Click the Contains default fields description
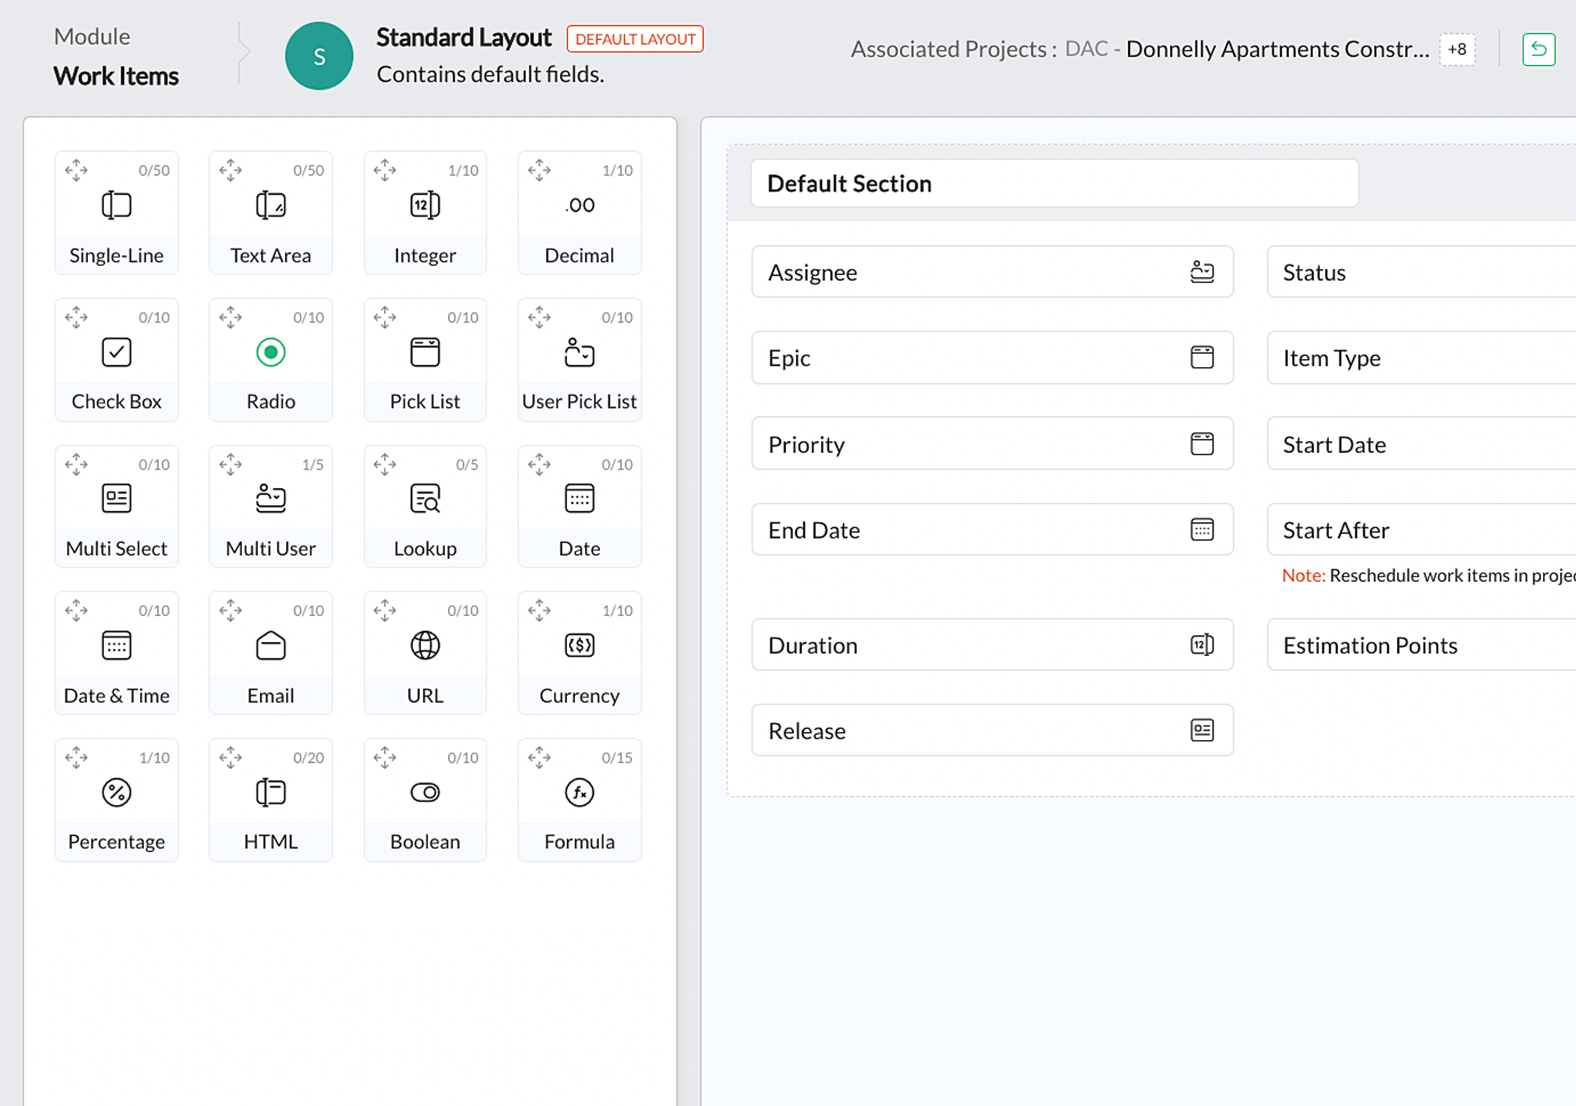This screenshot has width=1576, height=1106. 490,74
